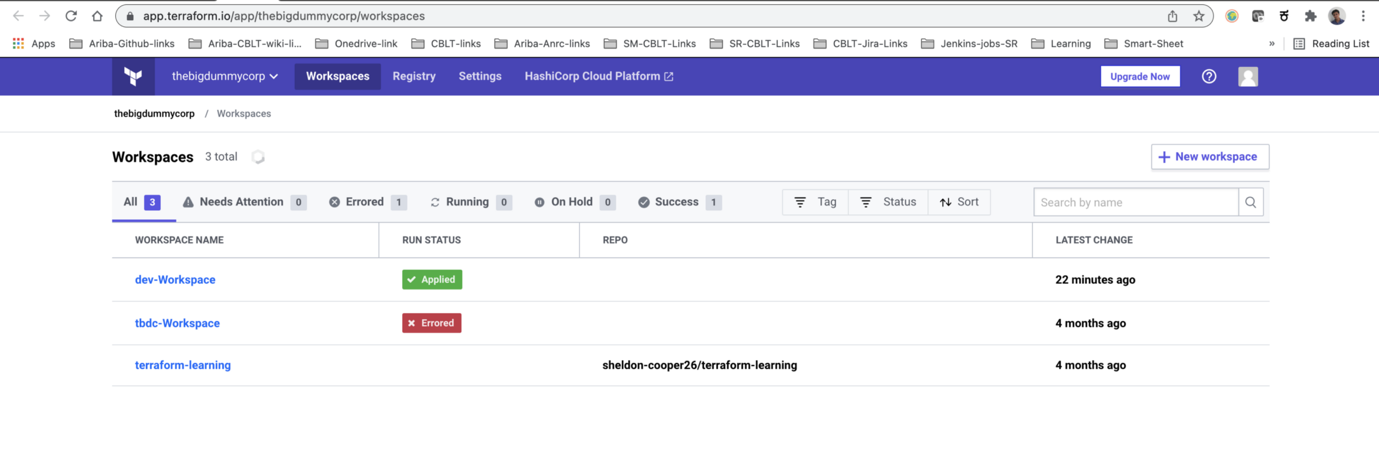Open Onedrive-link bookmark folder
1379x475 pixels.
[356, 44]
